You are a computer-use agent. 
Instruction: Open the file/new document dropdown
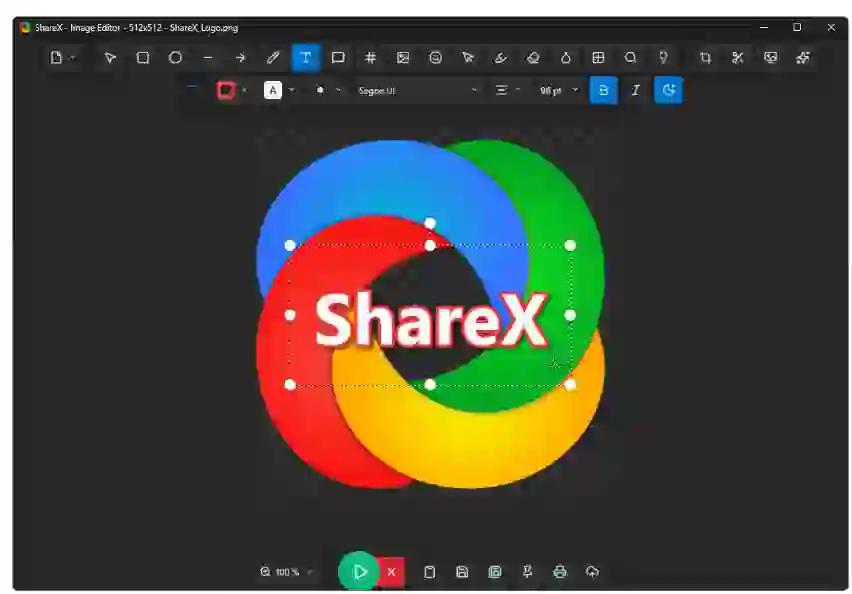click(62, 58)
